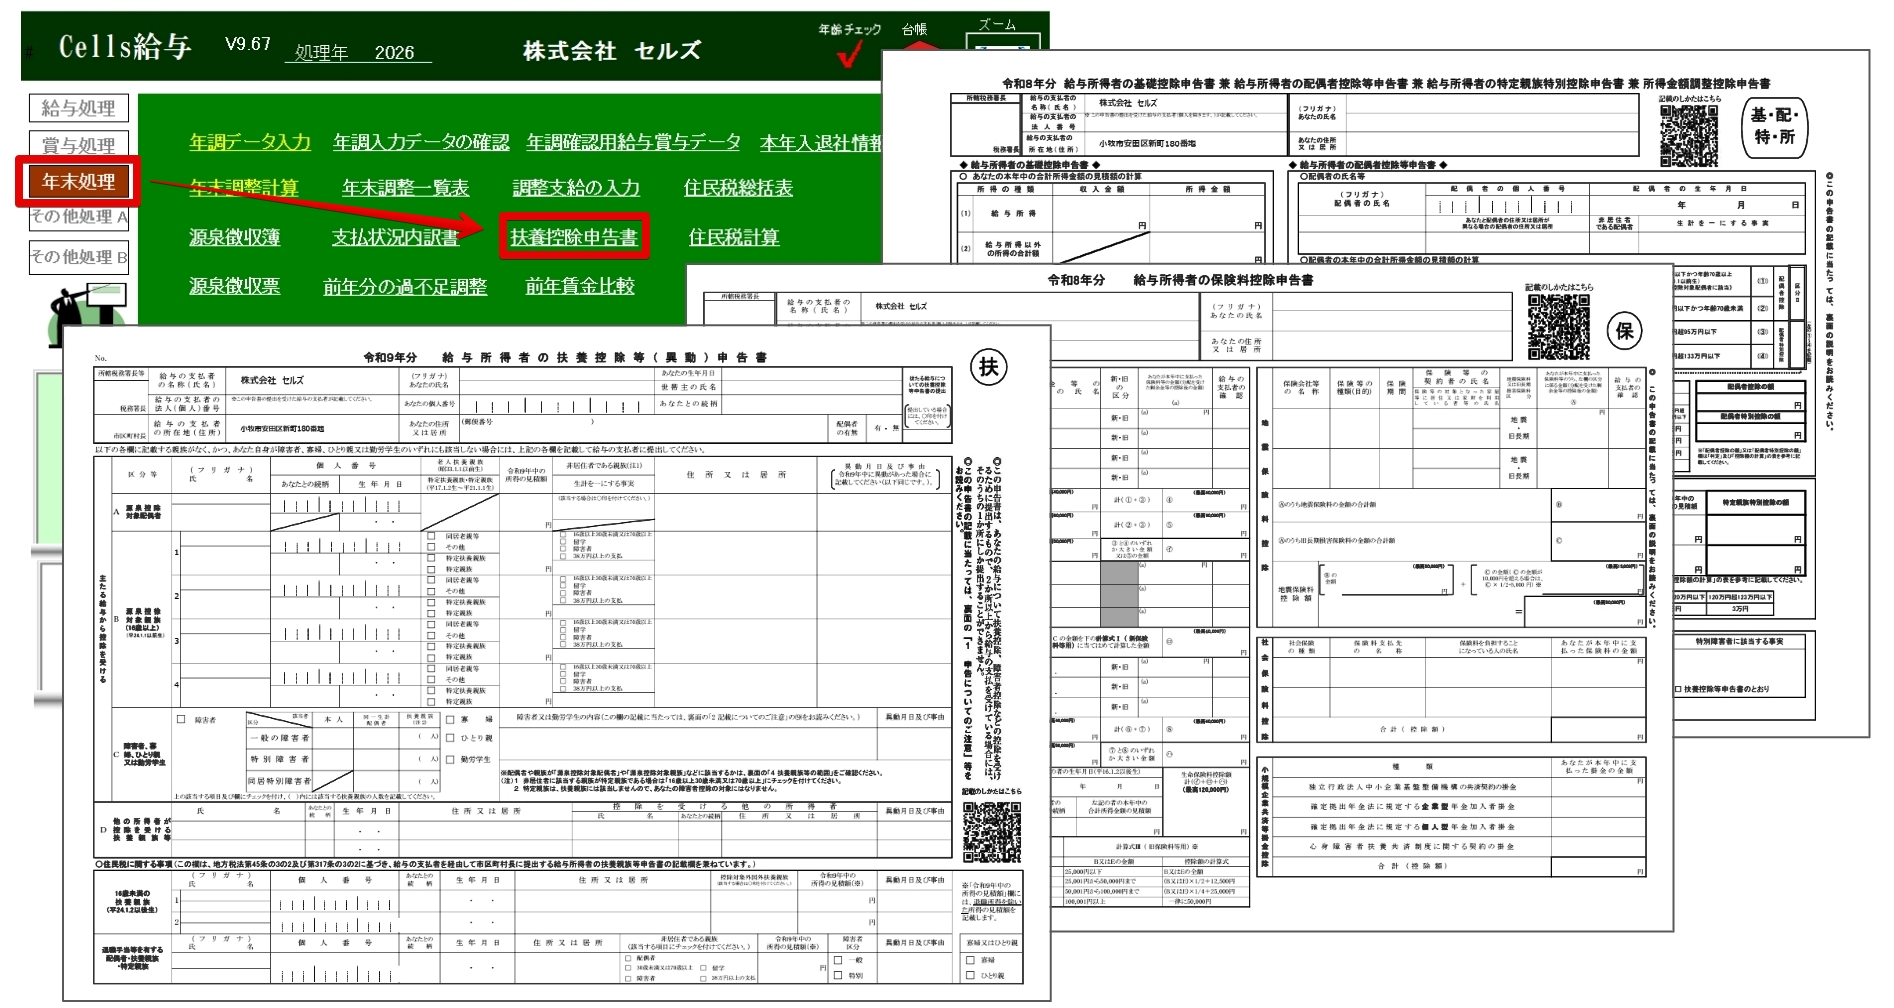Open the 年調データ入力 link
This screenshot has height=1008, width=1894.
tap(250, 142)
